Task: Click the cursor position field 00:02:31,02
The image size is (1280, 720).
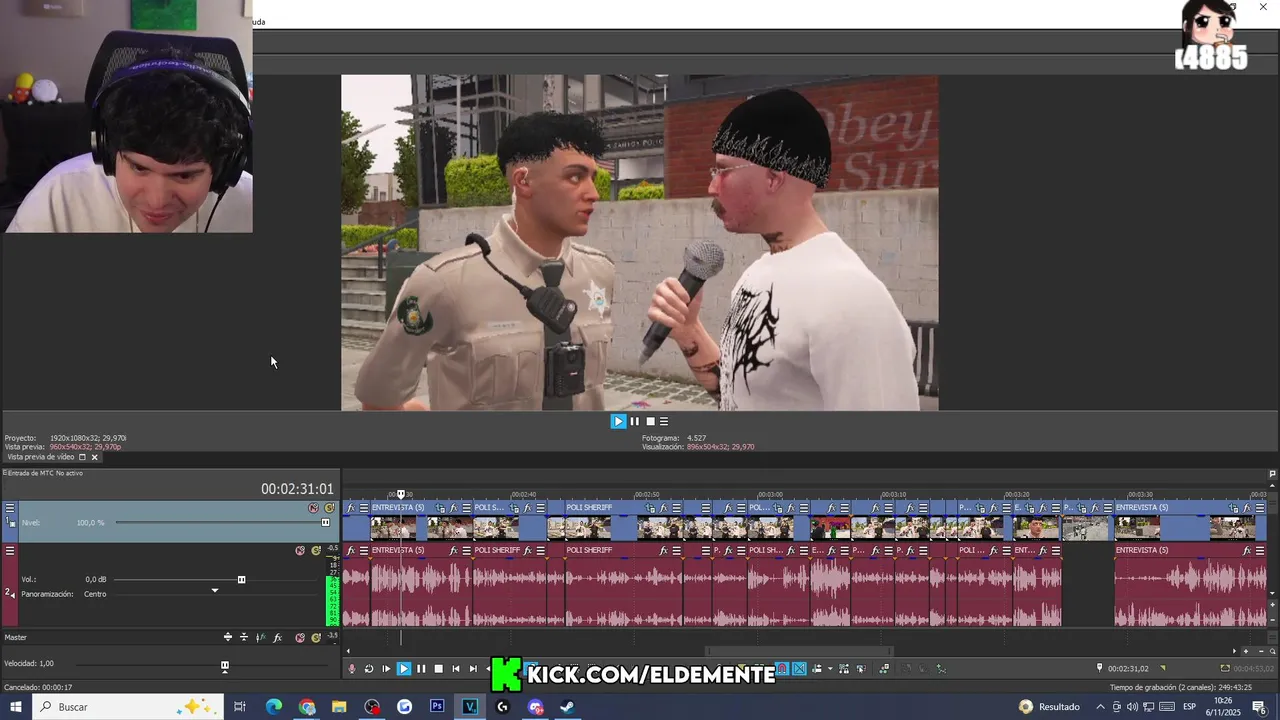Action: point(1128,668)
